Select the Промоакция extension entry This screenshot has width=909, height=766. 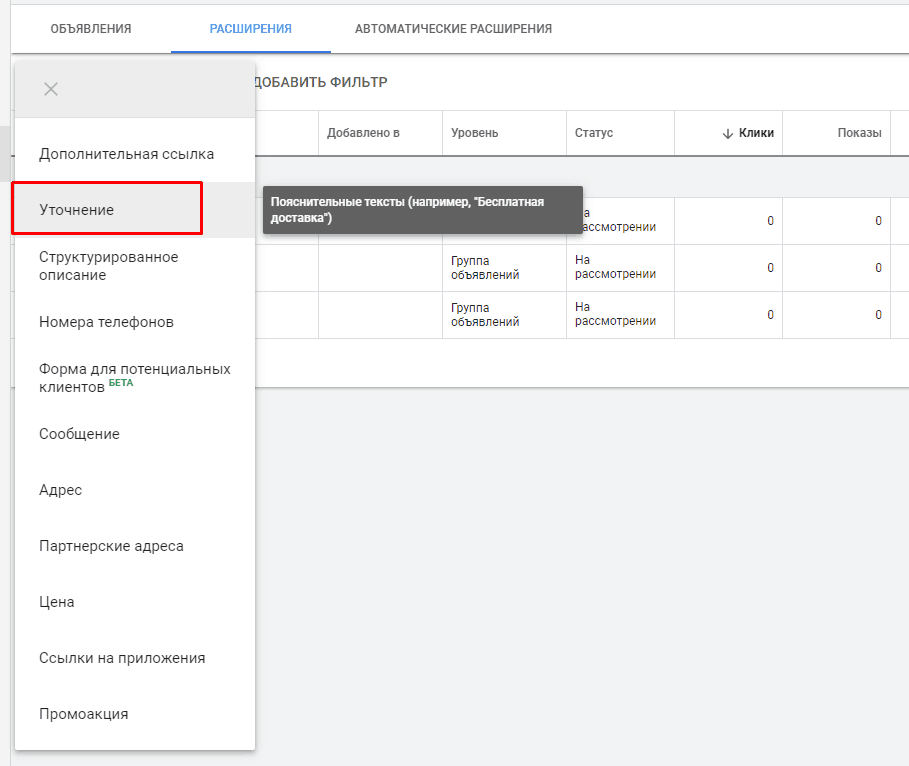pyautogui.click(x=83, y=713)
